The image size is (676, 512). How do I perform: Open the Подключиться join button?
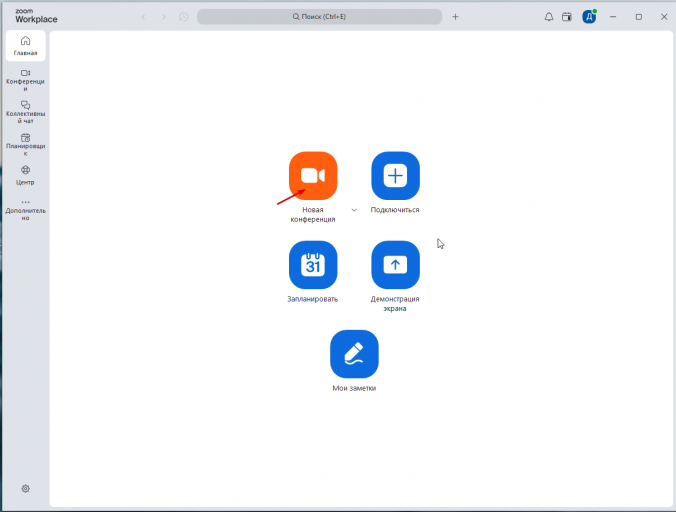[x=395, y=175]
